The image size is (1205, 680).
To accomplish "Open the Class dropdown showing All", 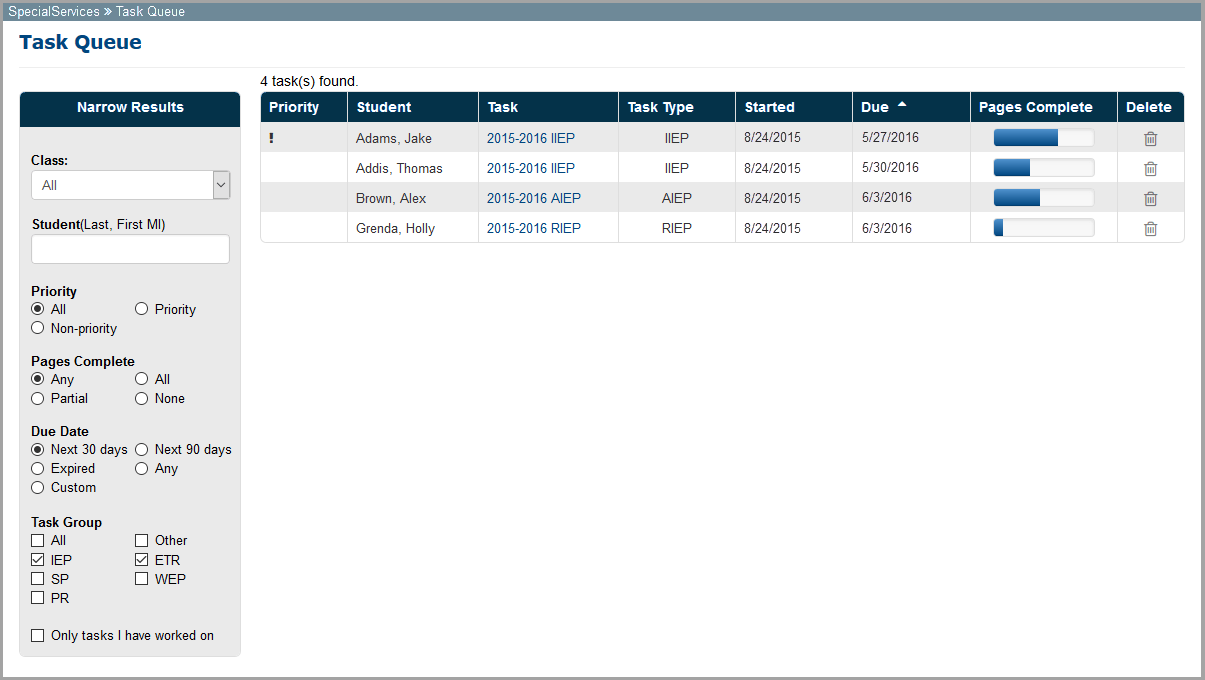I will (130, 185).
